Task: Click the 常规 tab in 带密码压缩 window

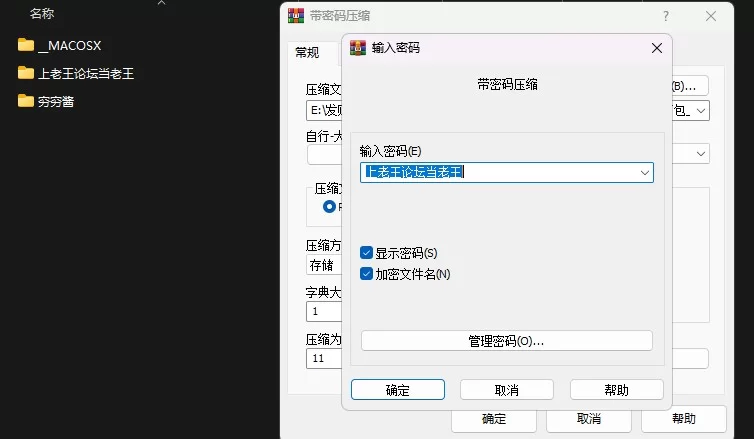Action: 307,52
